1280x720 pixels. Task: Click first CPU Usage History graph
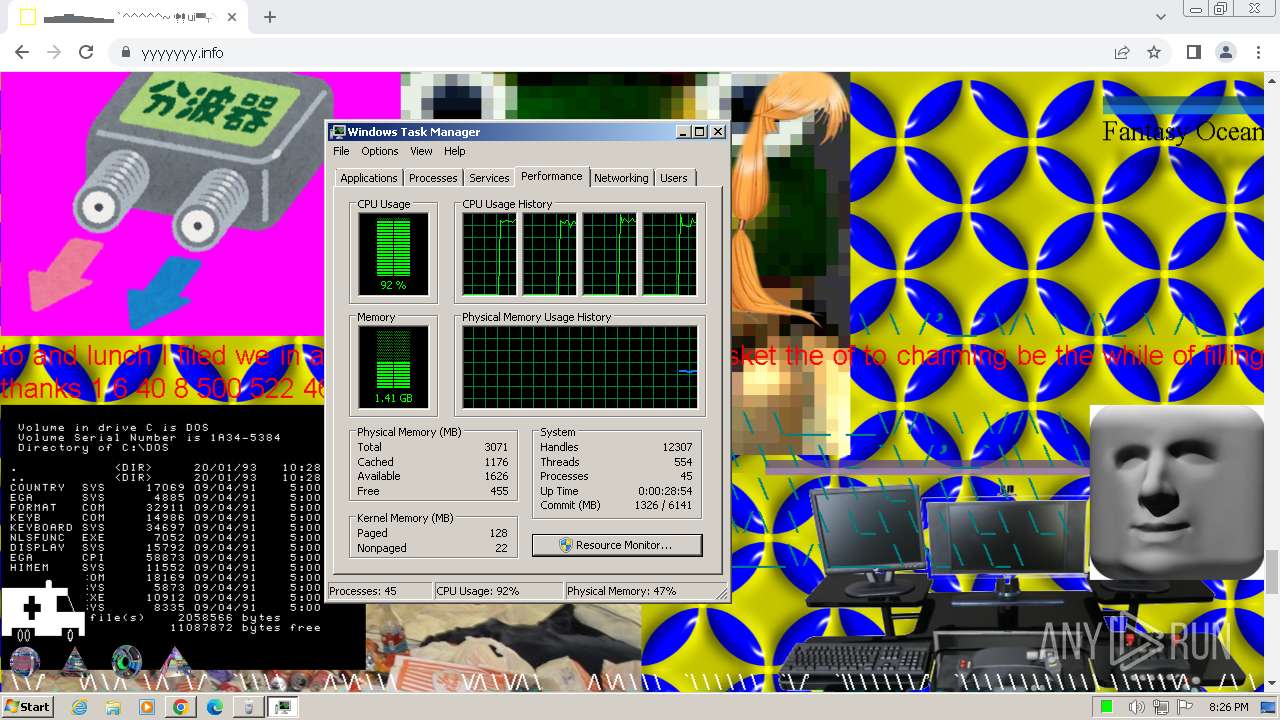coord(489,254)
